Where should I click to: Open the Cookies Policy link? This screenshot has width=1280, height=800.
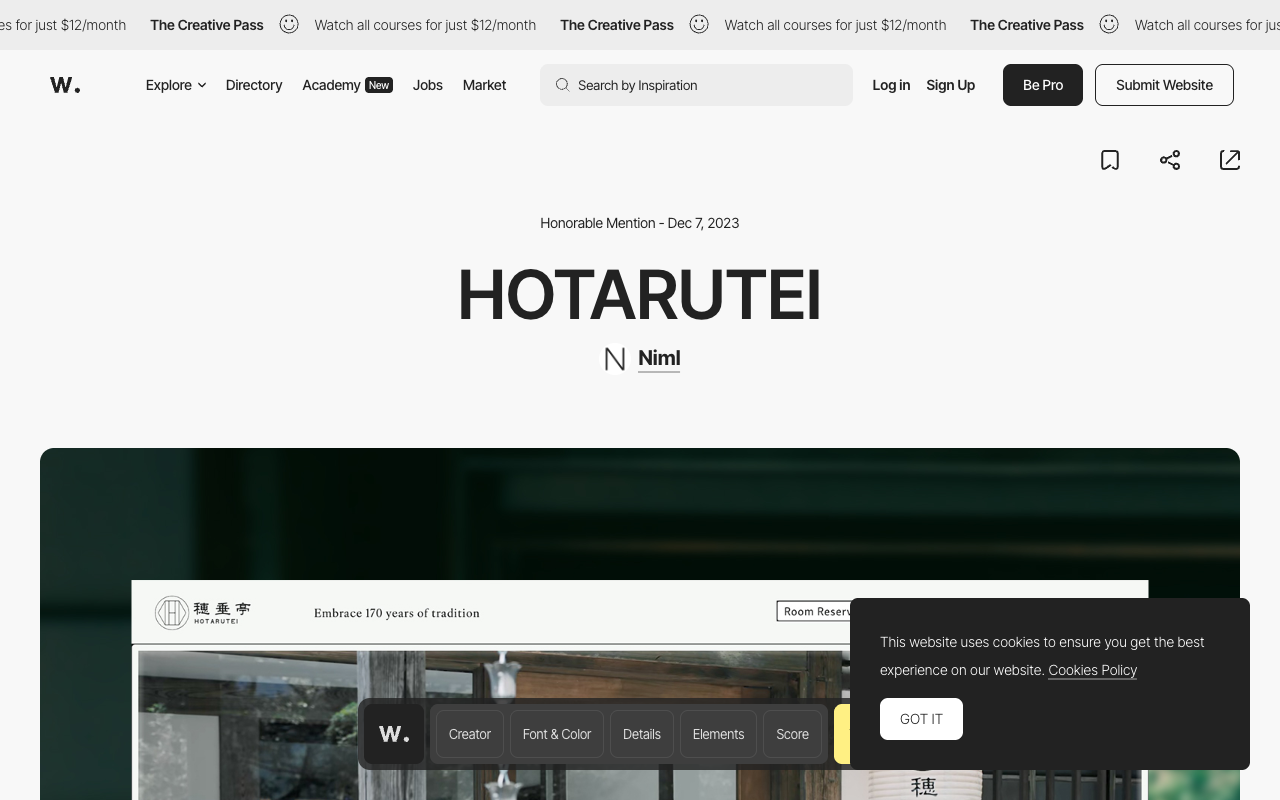pyautogui.click(x=1092, y=670)
